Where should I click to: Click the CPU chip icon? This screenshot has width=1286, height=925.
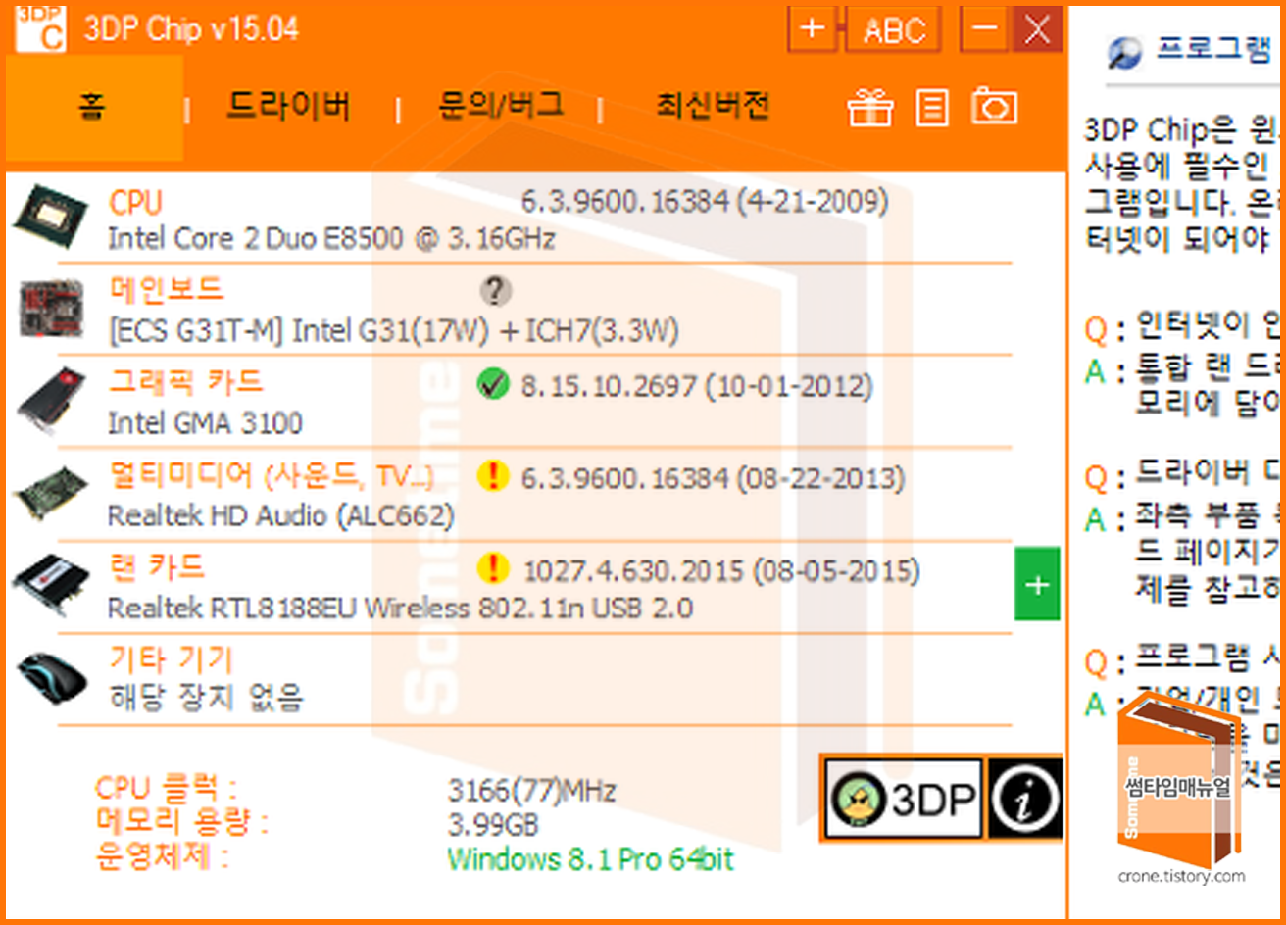click(52, 216)
